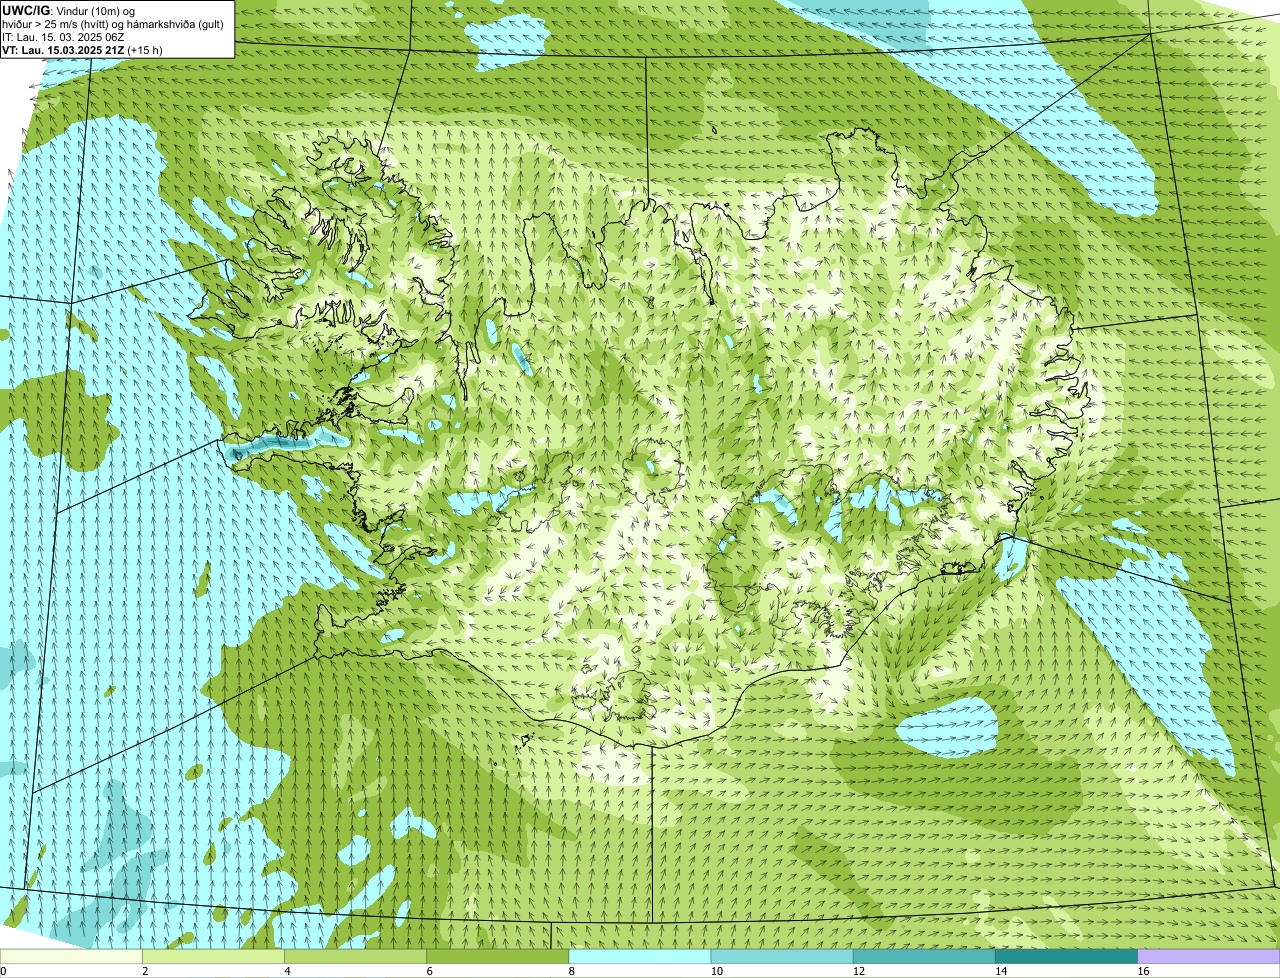Click the lavender above-16 m/s legend swatch
The width and height of the screenshot is (1280, 978).
(x=1209, y=956)
